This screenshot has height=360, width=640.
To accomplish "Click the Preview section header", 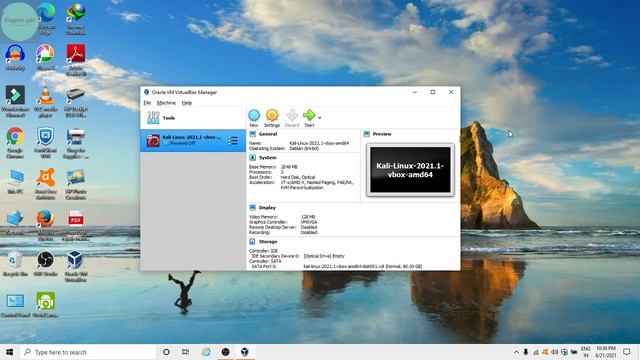I will pyautogui.click(x=382, y=134).
